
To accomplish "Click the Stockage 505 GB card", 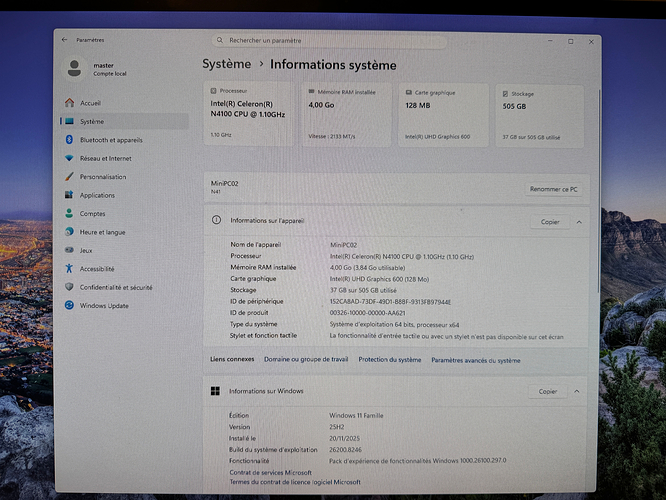I will click(539, 116).
